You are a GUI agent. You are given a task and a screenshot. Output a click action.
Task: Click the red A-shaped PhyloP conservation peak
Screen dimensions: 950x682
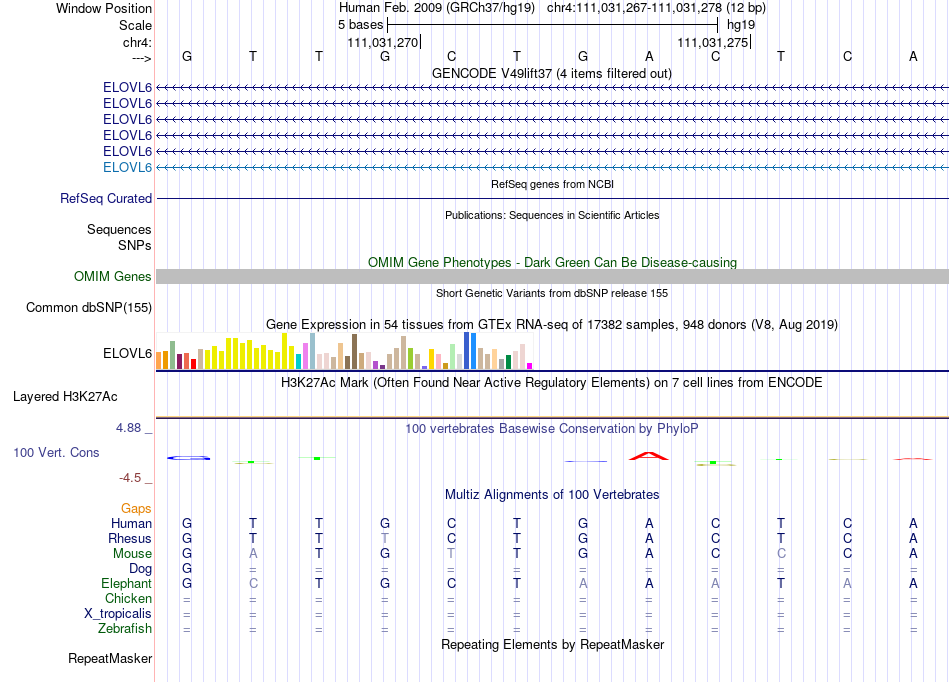tap(649, 455)
